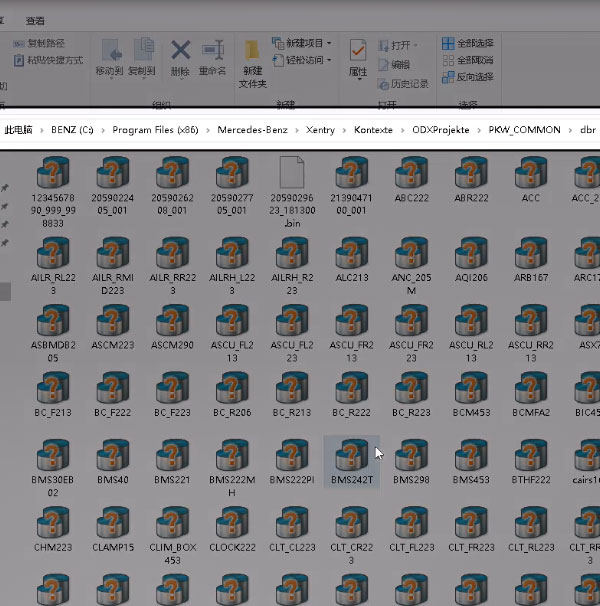Screen dimensions: 600x606
Task: Expand the chevron after ODXProjekte in path
Action: [479, 131]
